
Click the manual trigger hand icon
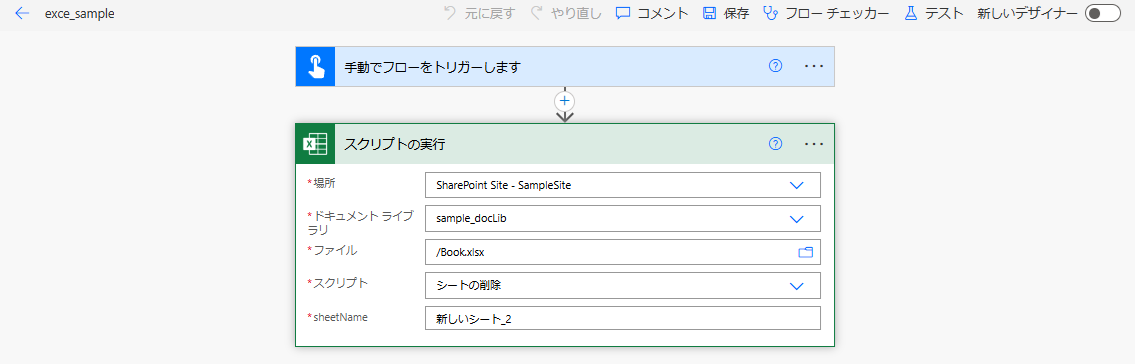(316, 67)
